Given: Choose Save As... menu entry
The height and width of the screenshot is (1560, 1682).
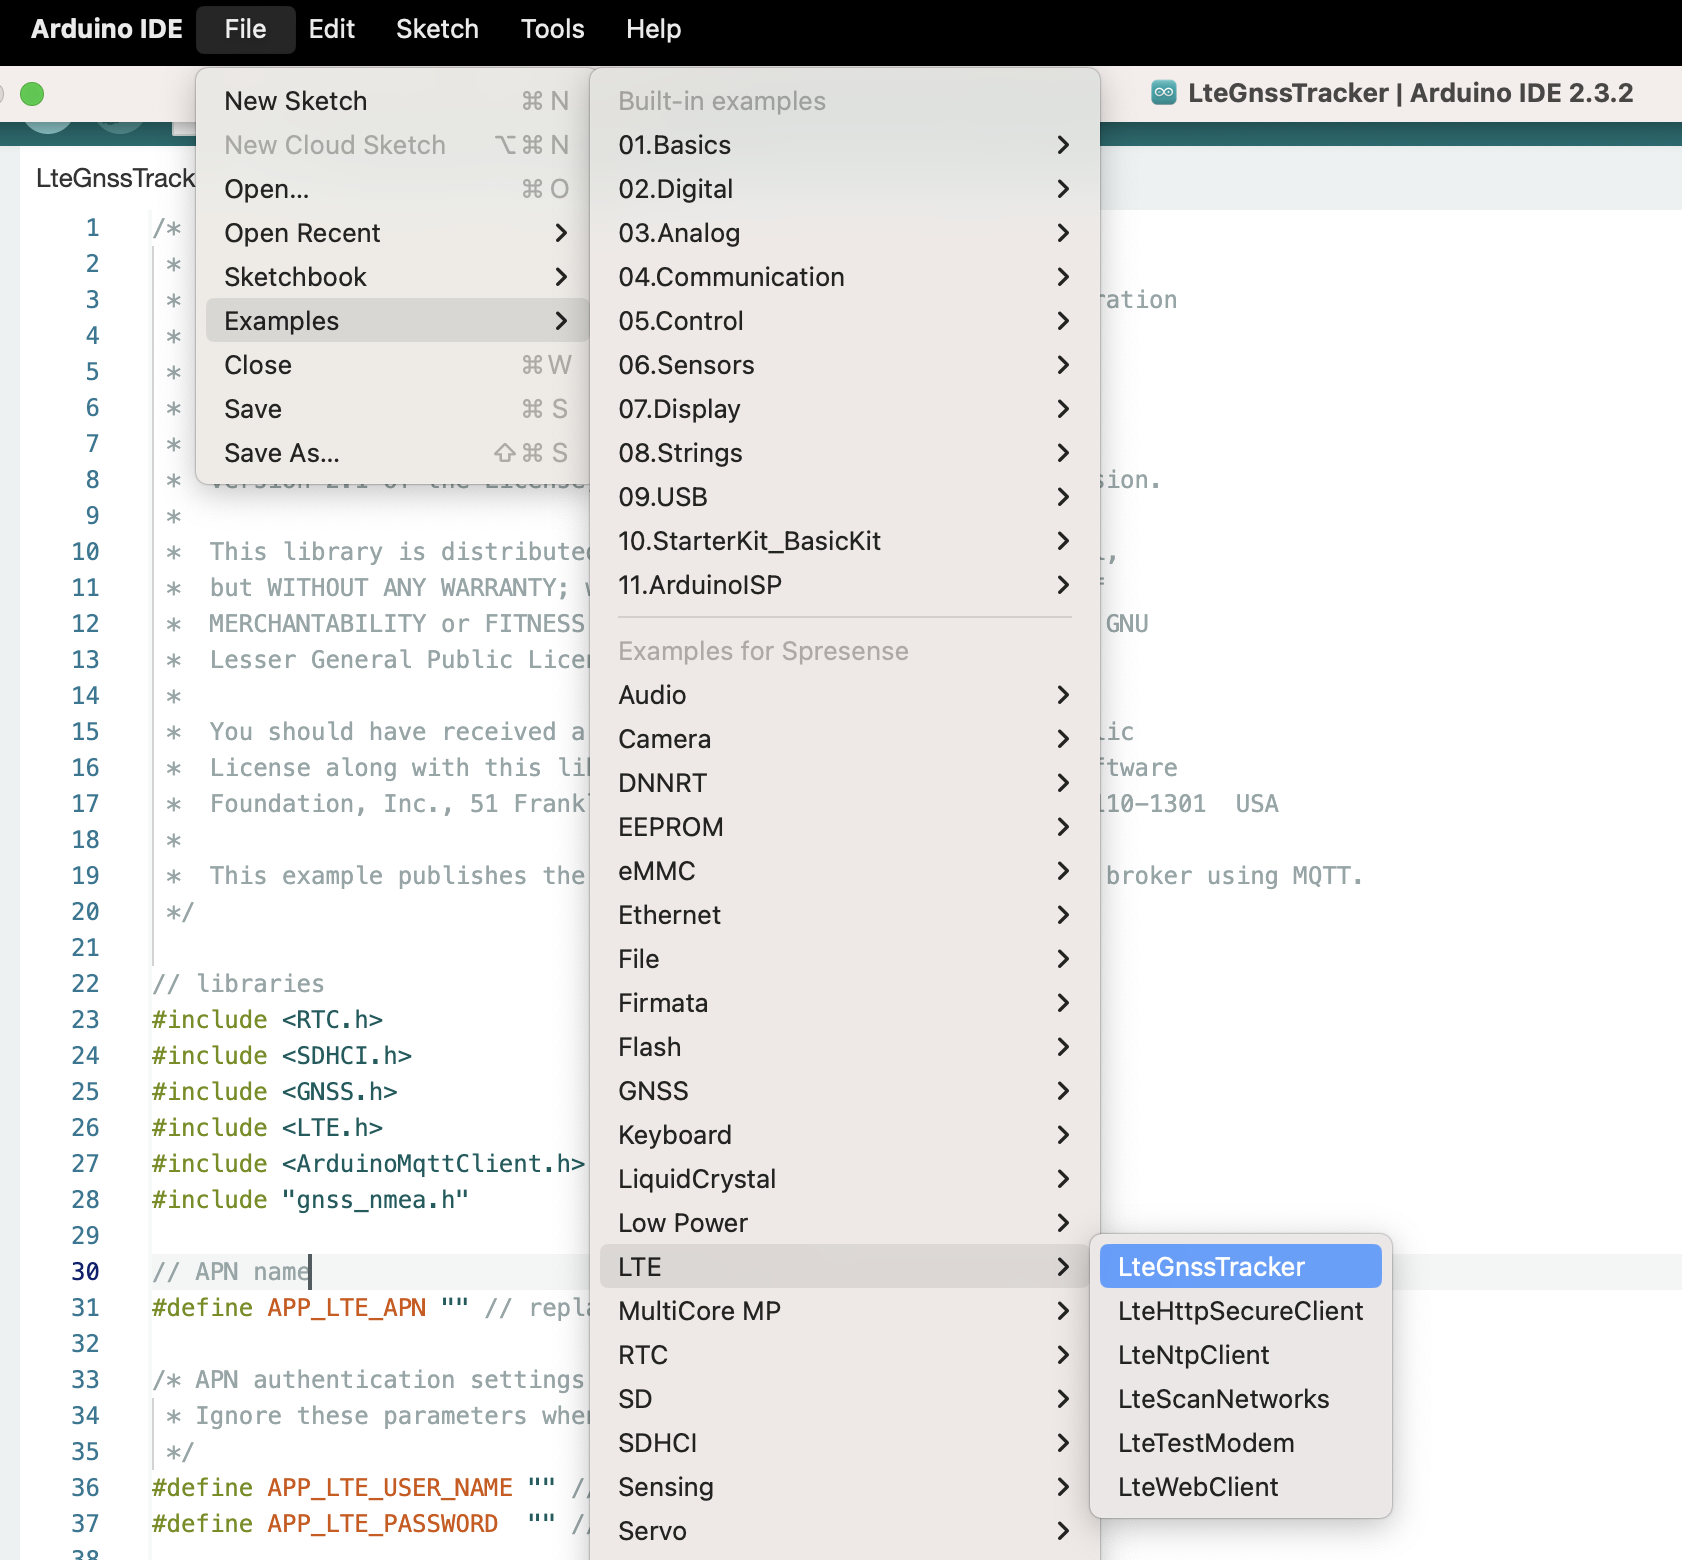Looking at the screenshot, I should point(397,453).
